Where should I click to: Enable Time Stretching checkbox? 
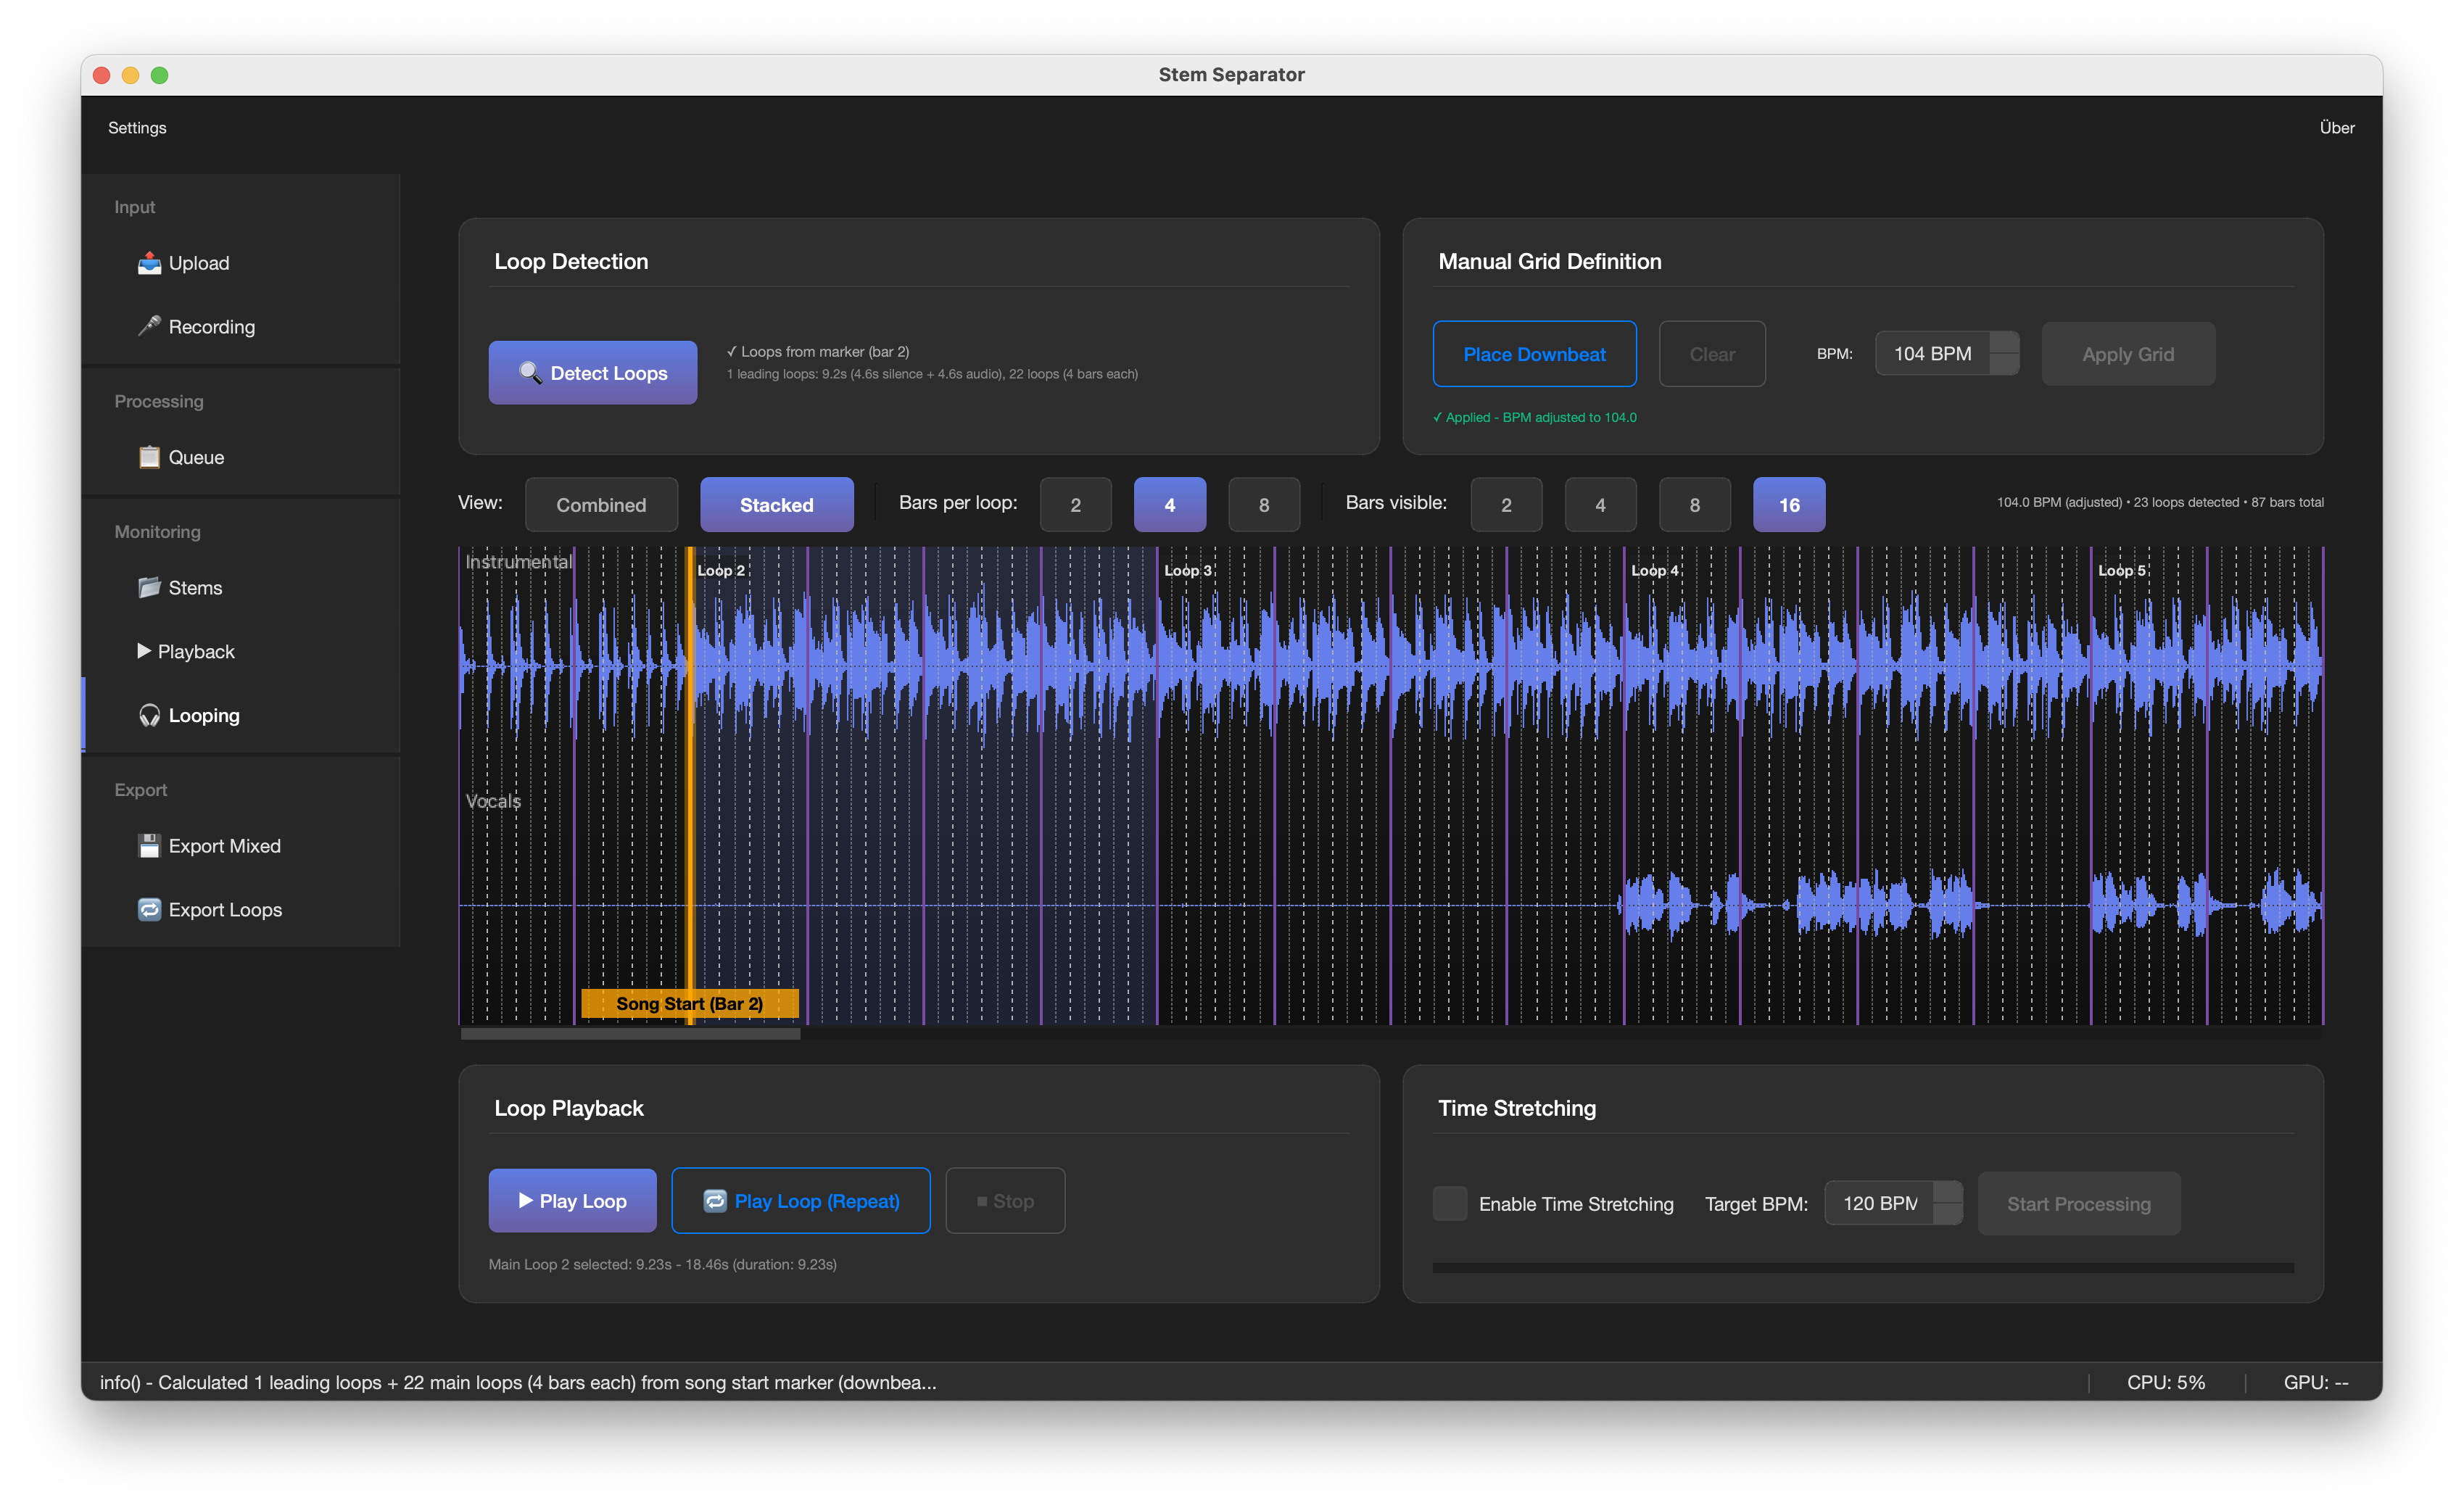click(1449, 1203)
